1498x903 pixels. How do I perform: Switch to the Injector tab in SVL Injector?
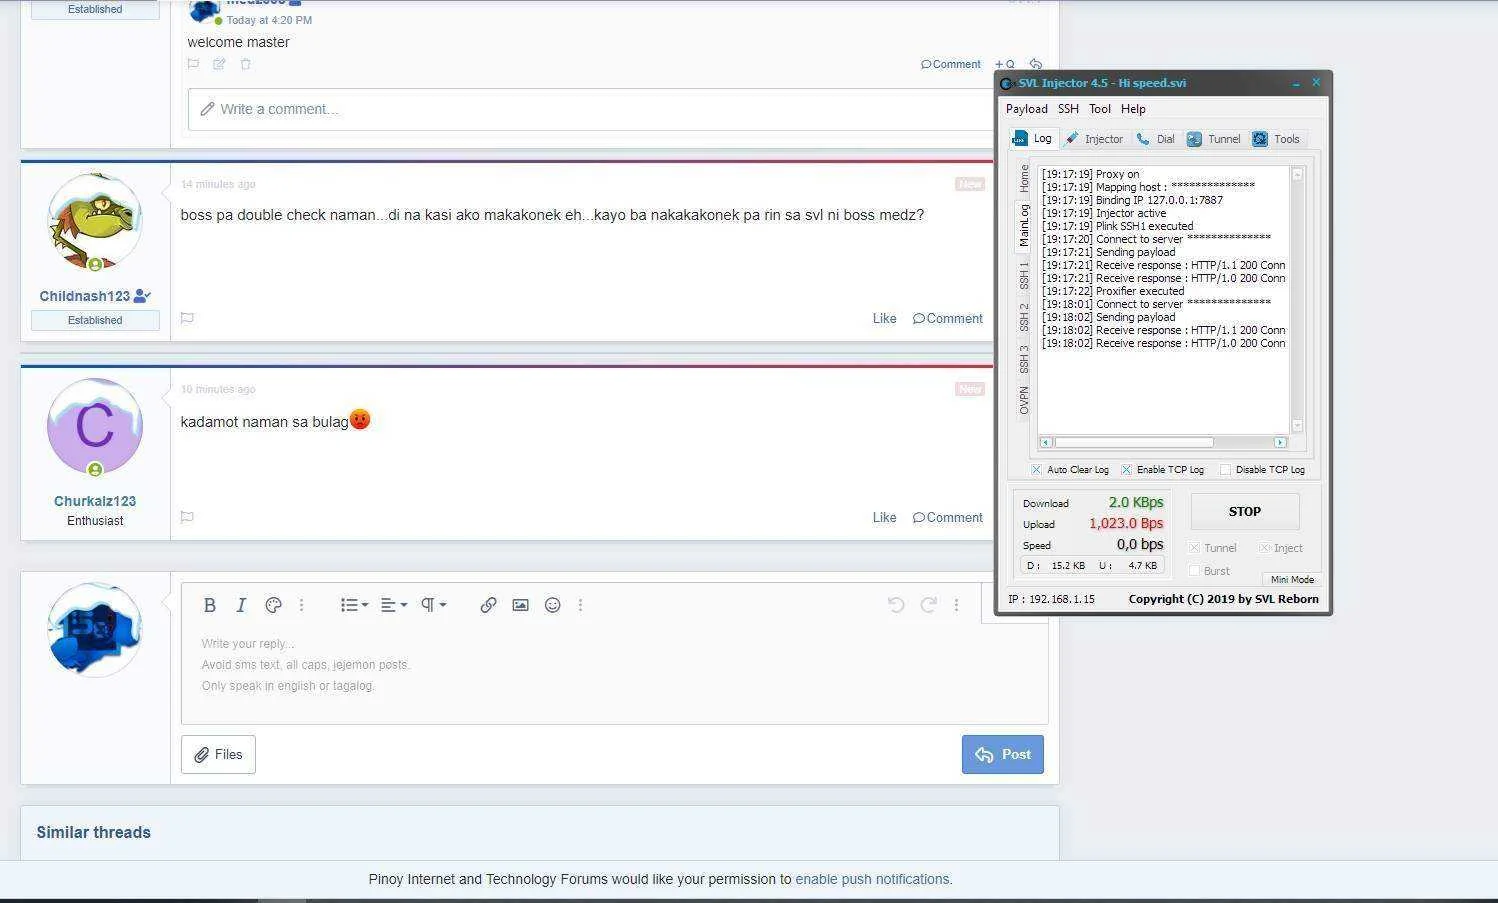pyautogui.click(x=1094, y=139)
